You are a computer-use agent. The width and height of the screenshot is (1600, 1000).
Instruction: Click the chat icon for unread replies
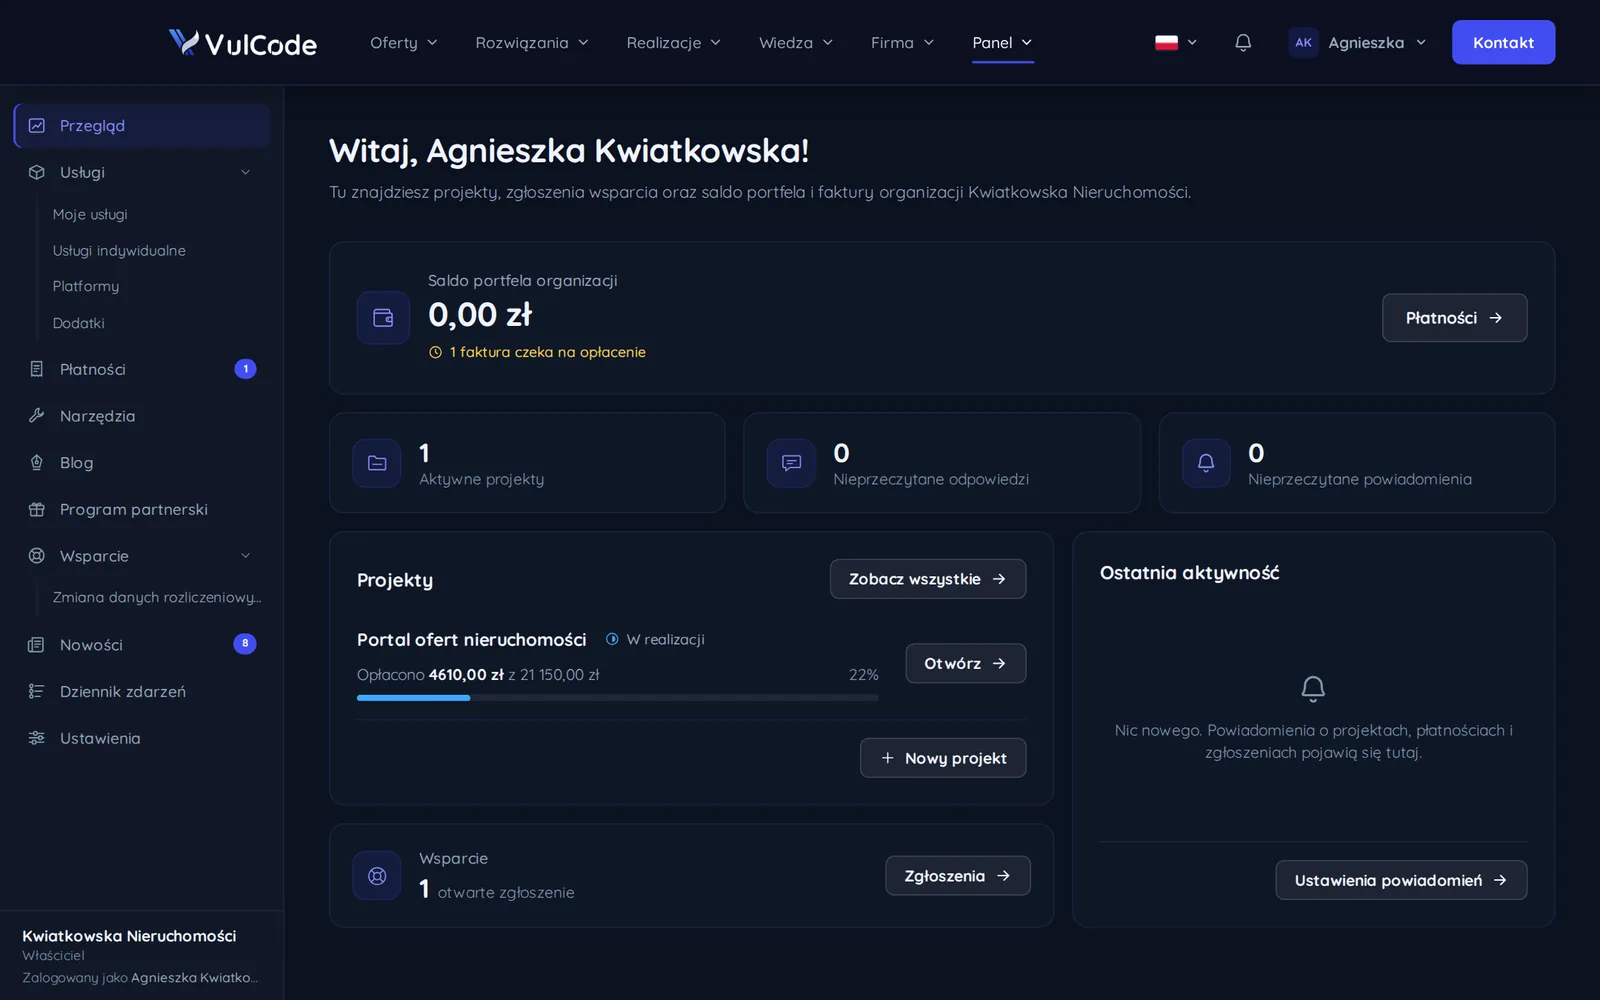tap(791, 463)
